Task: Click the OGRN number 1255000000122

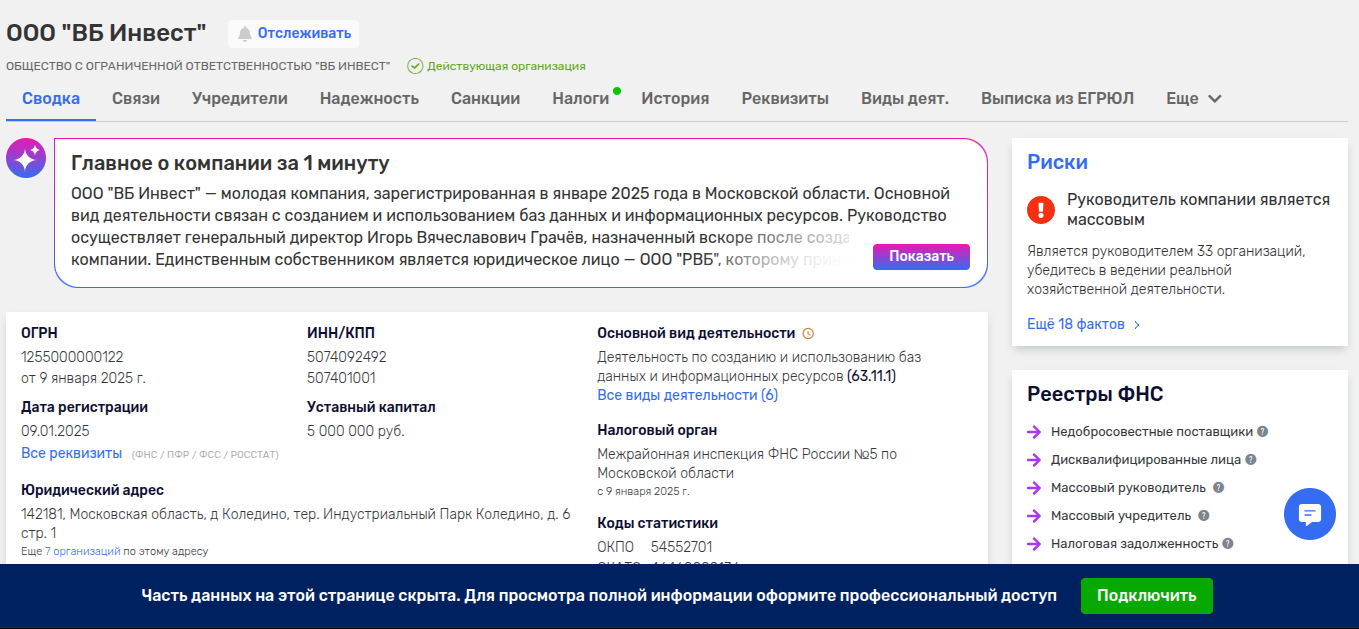Action: pos(72,356)
